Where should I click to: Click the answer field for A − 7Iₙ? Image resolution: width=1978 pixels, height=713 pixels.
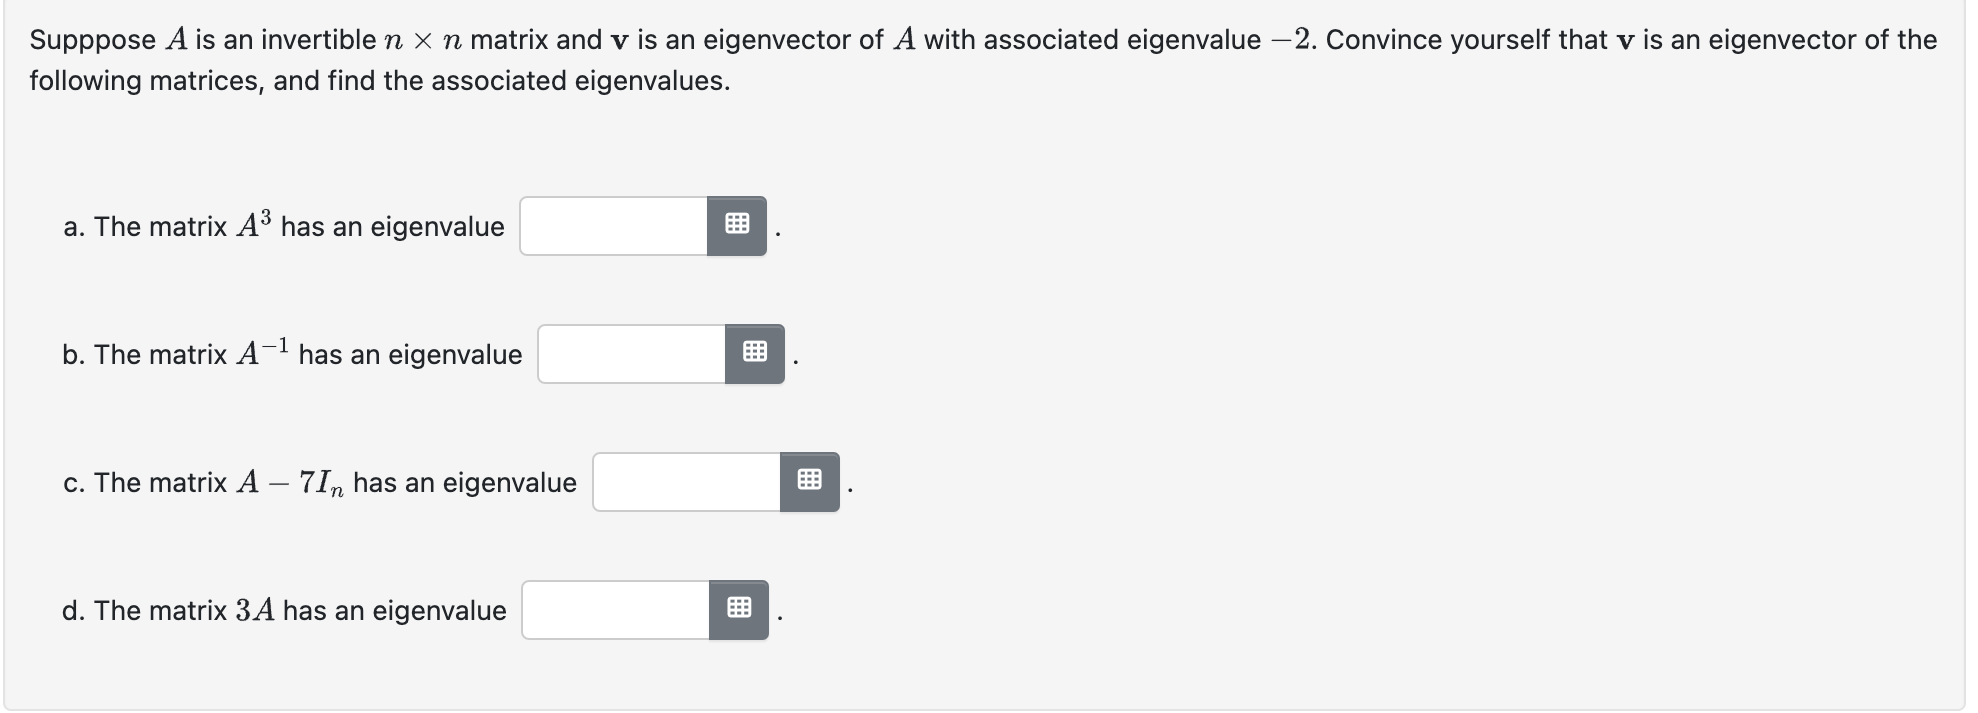click(x=685, y=480)
